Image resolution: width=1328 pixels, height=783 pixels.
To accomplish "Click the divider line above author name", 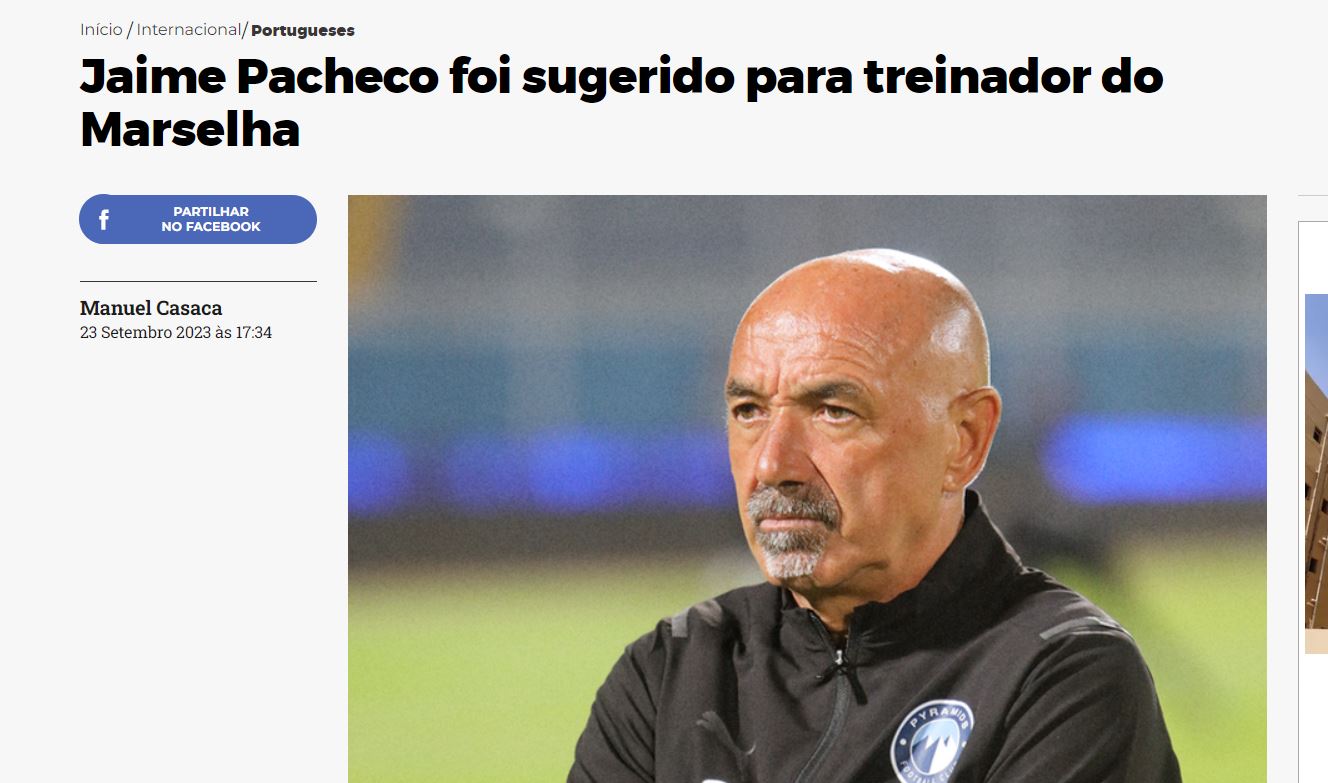I will (198, 282).
